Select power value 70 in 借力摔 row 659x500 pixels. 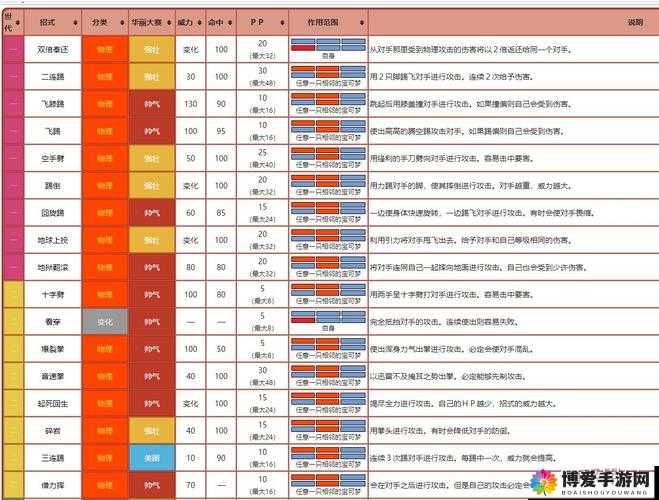point(191,485)
